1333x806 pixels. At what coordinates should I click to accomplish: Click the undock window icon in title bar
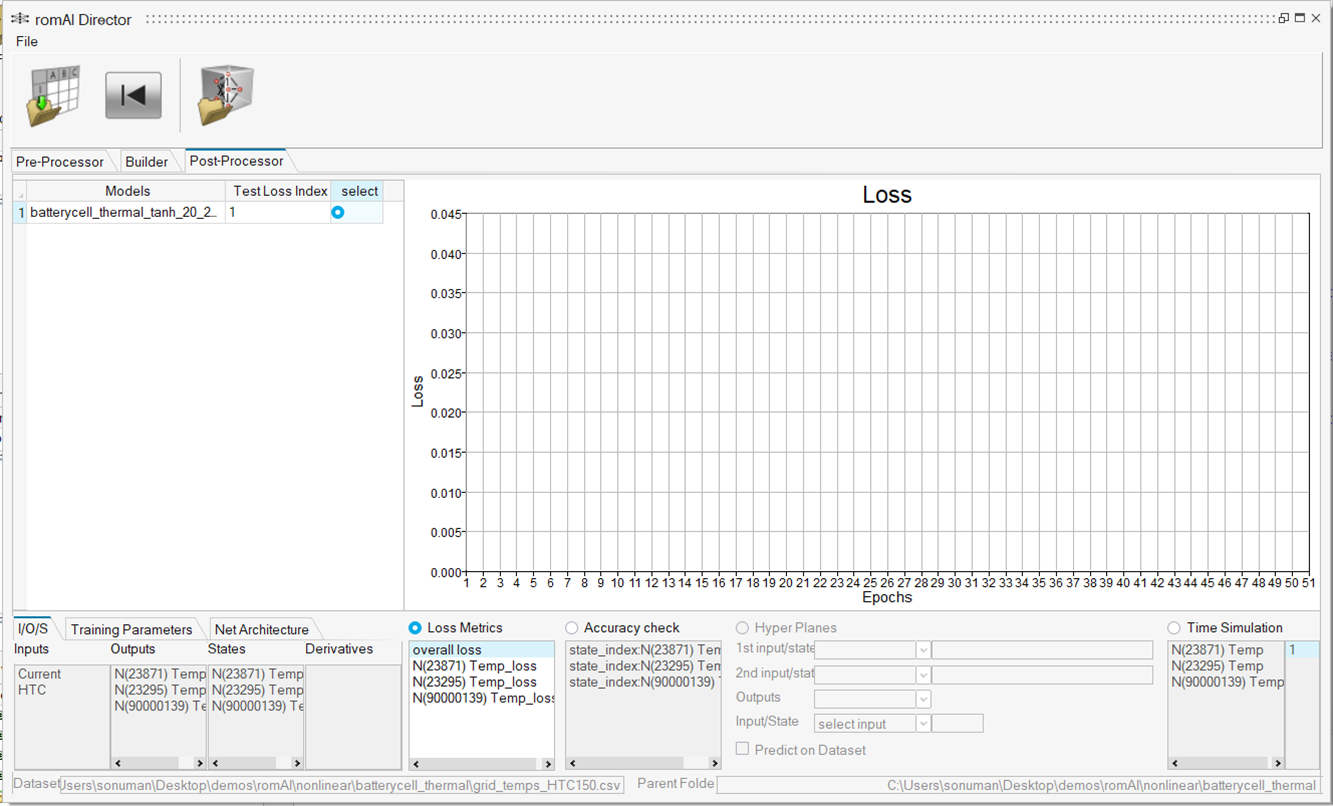pos(1283,18)
